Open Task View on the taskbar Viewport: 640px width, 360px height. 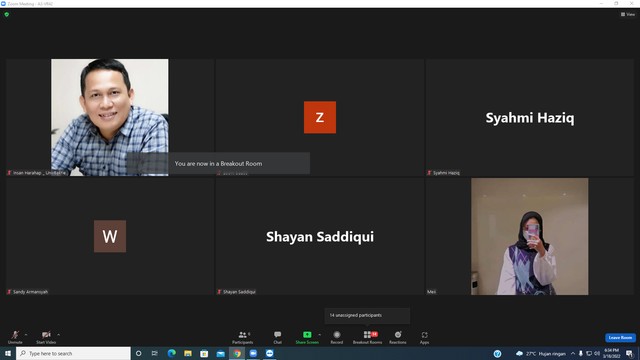coord(155,353)
